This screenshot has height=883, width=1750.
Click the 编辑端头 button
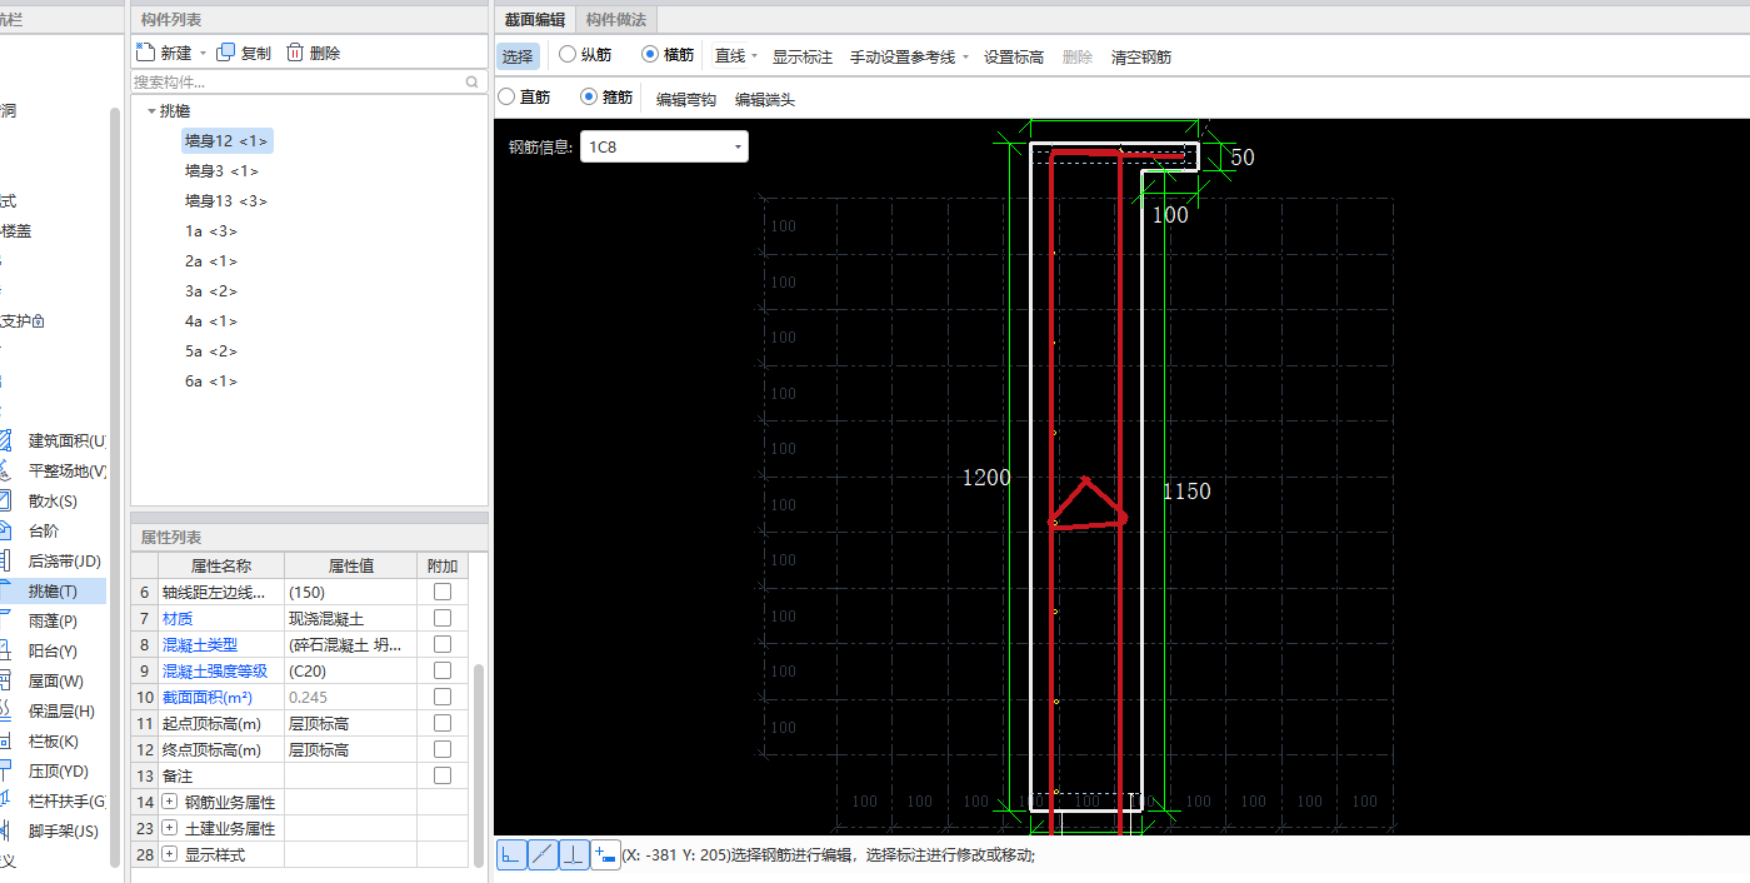coord(765,99)
